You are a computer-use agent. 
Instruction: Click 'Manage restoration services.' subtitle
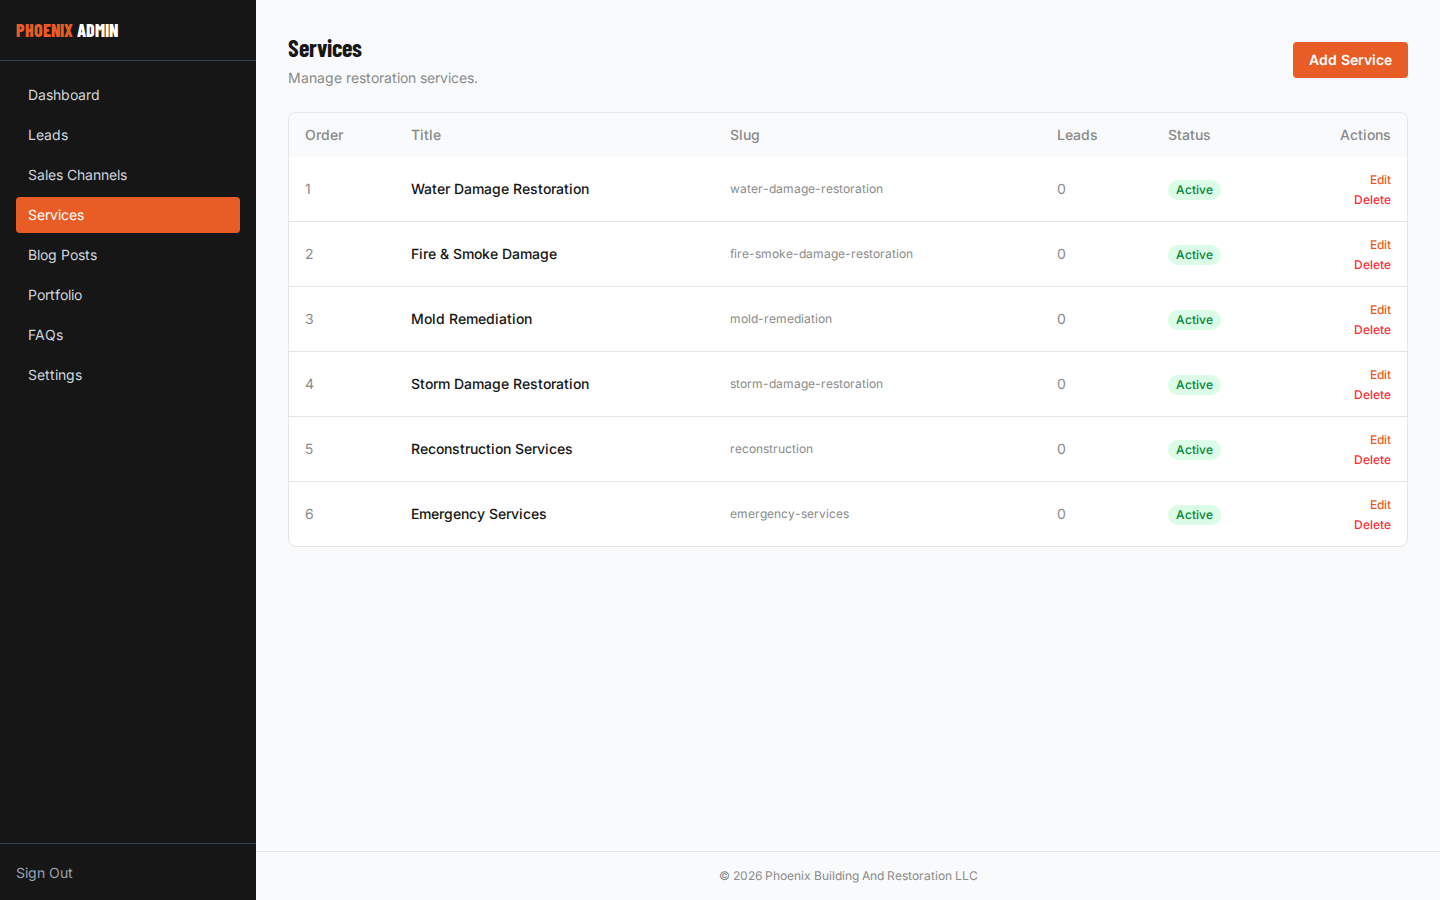[x=383, y=78]
